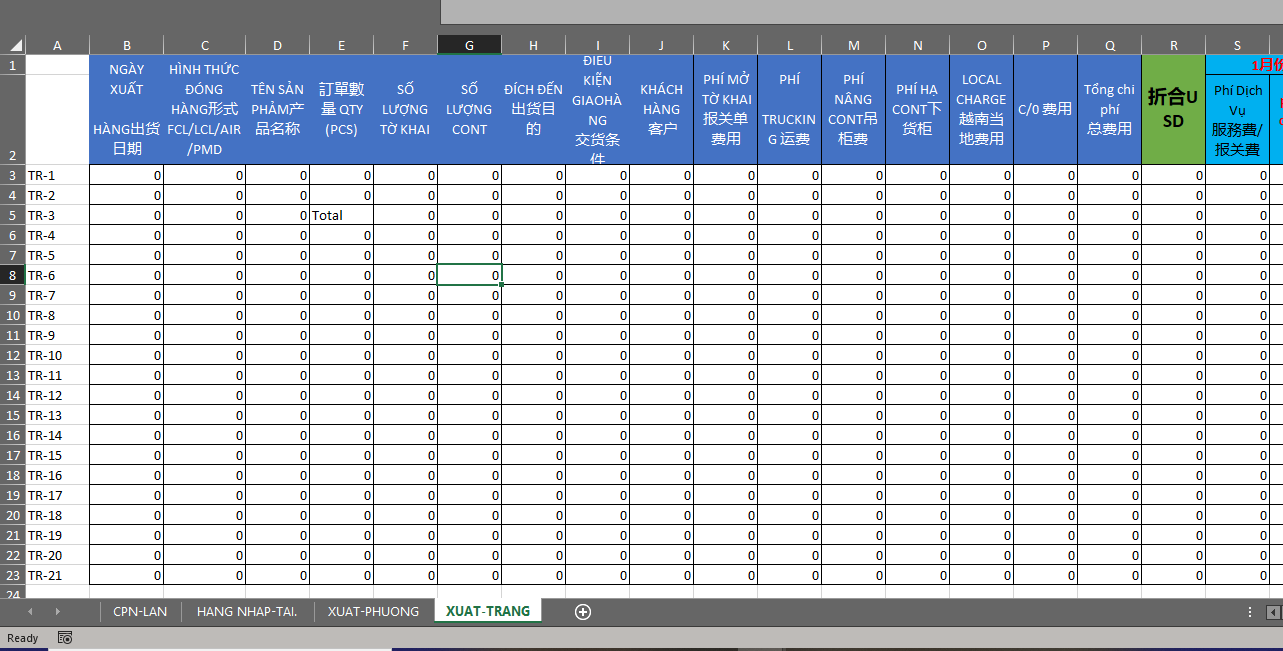Select column R header
Viewport: 1283px width, 651px height.
1173,45
